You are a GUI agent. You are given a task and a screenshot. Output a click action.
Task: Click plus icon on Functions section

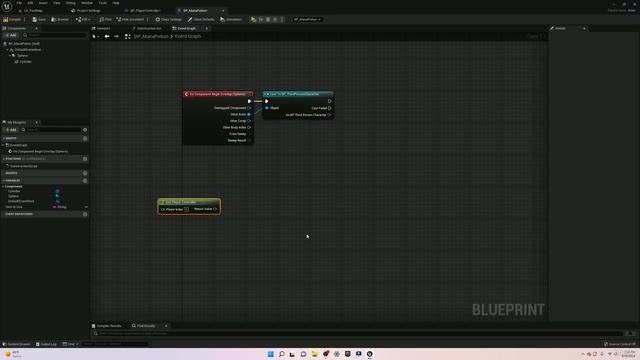coord(85,159)
